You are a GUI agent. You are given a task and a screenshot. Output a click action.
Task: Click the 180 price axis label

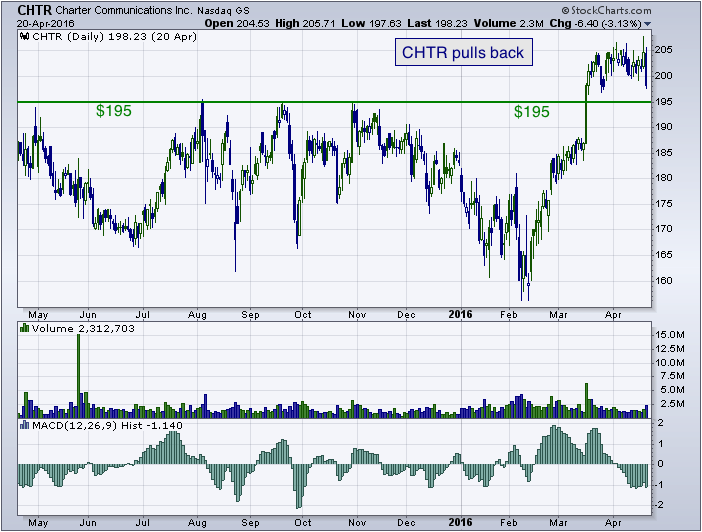tap(663, 178)
